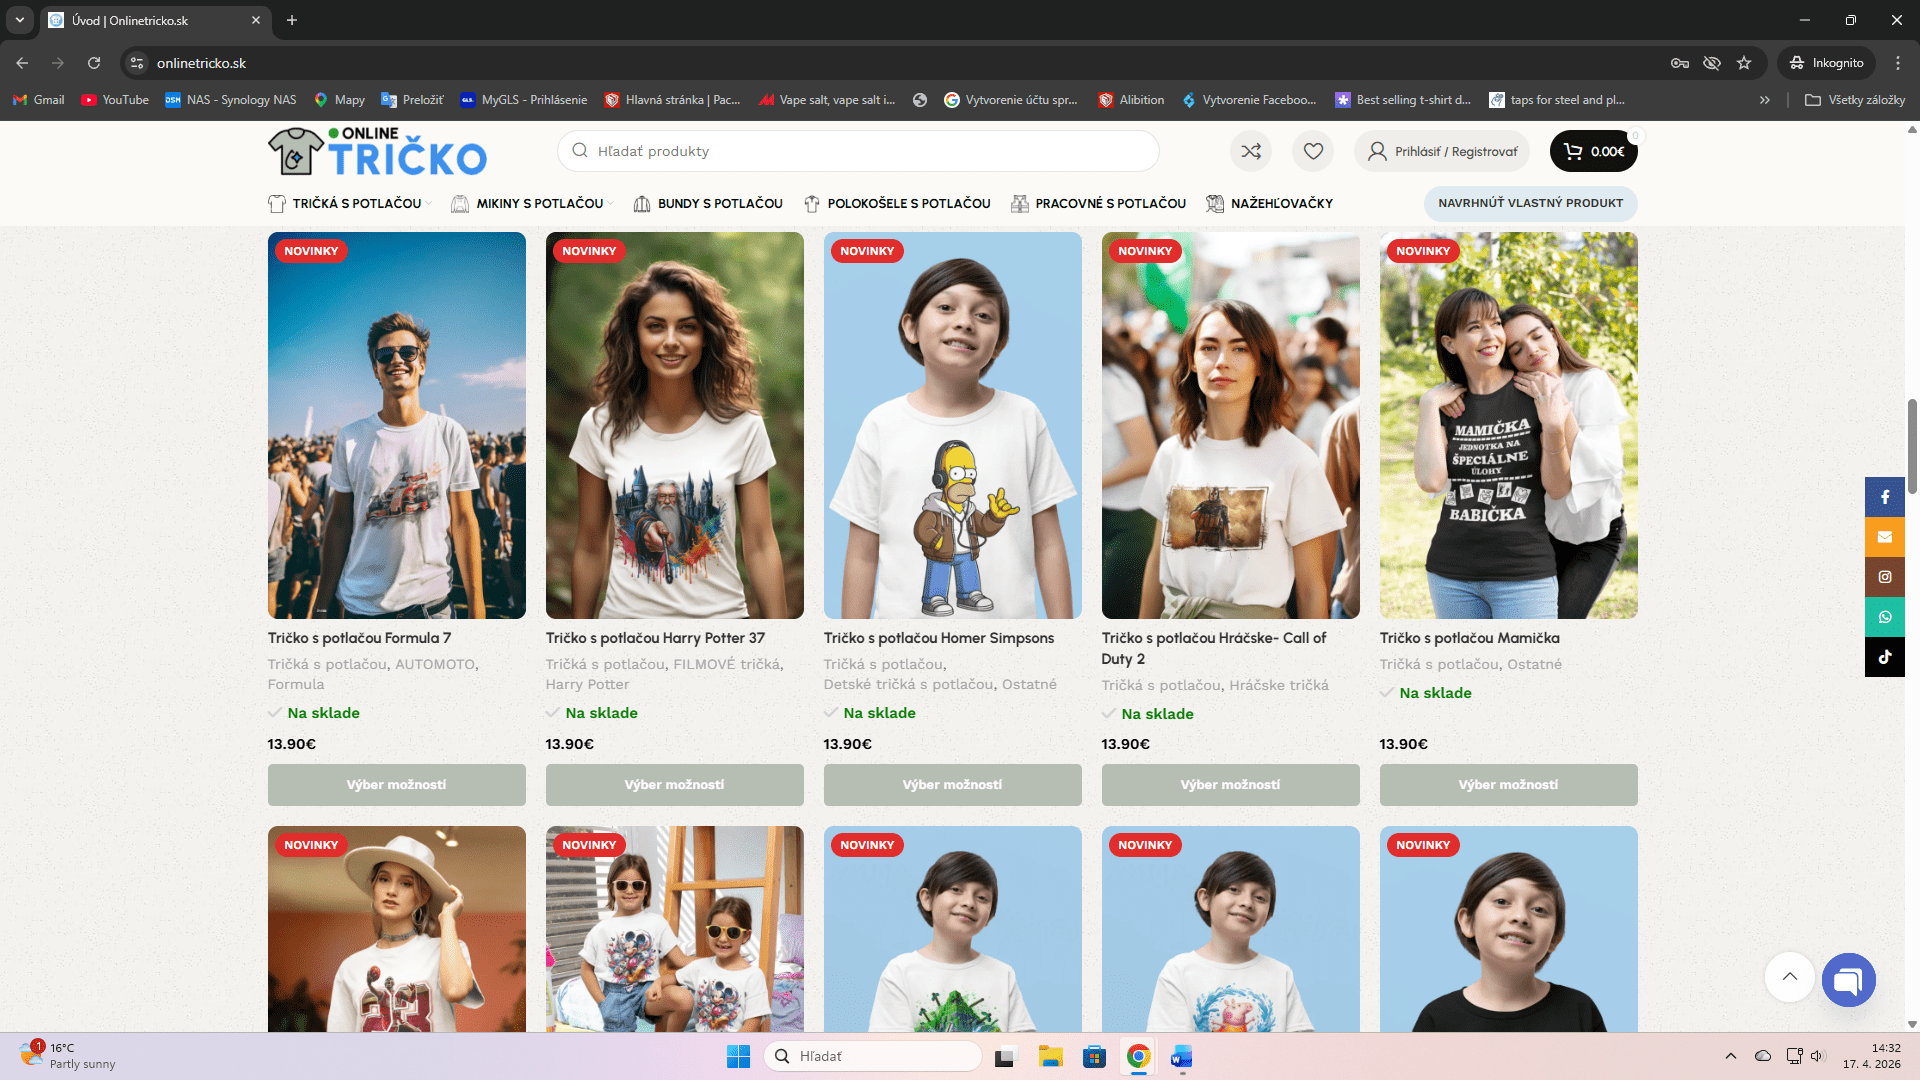Open Bundy s potlačou menu item
This screenshot has height=1080, width=1920.
tap(719, 203)
